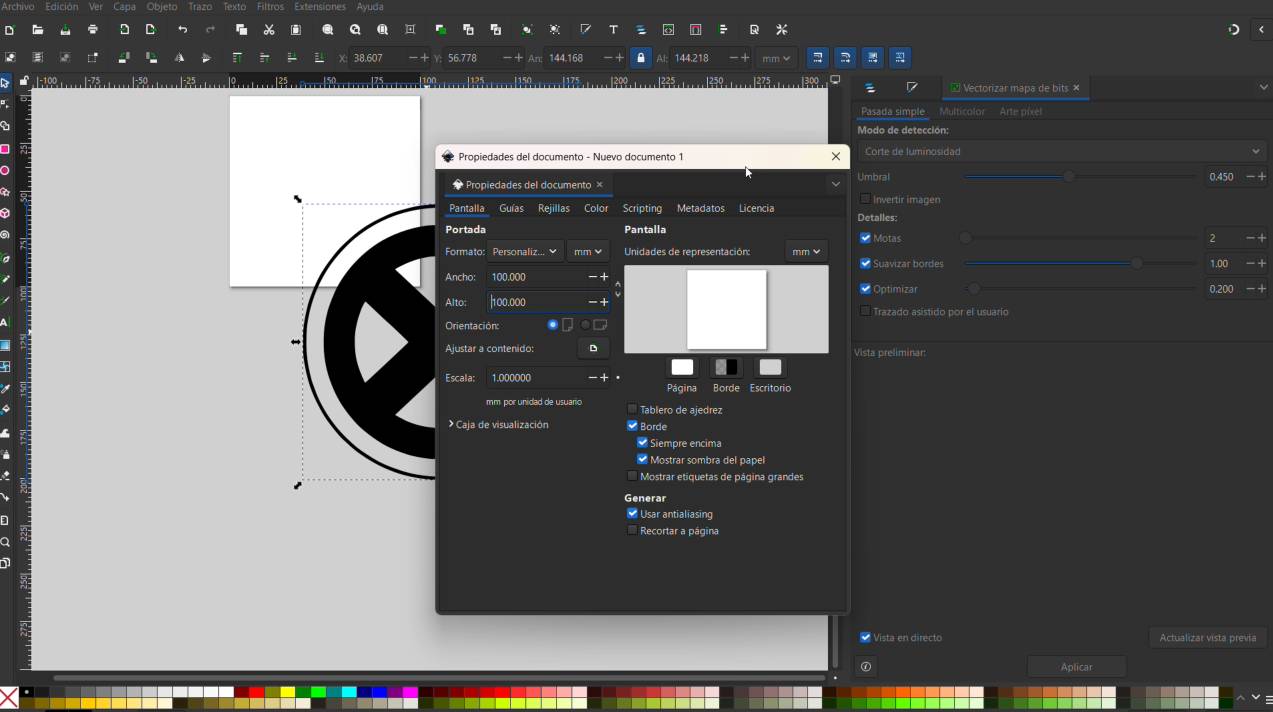
Task: Increase Ancho with plus button
Action: 604,277
